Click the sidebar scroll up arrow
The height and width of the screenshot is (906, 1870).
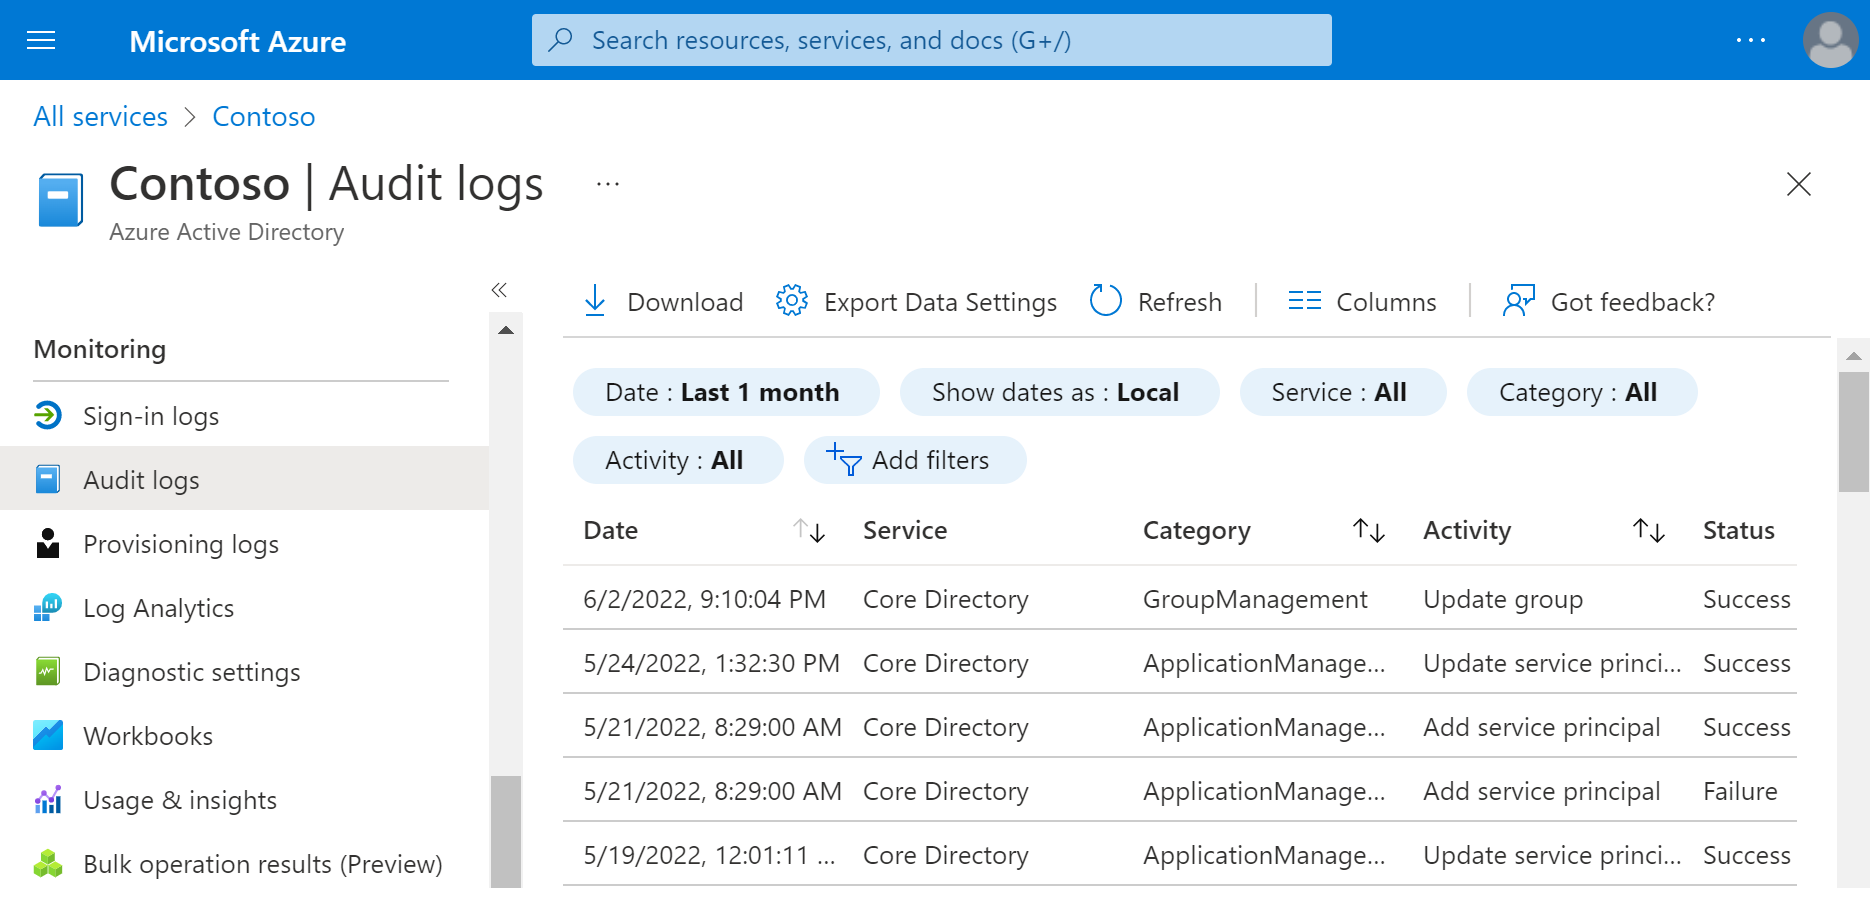coord(506,330)
